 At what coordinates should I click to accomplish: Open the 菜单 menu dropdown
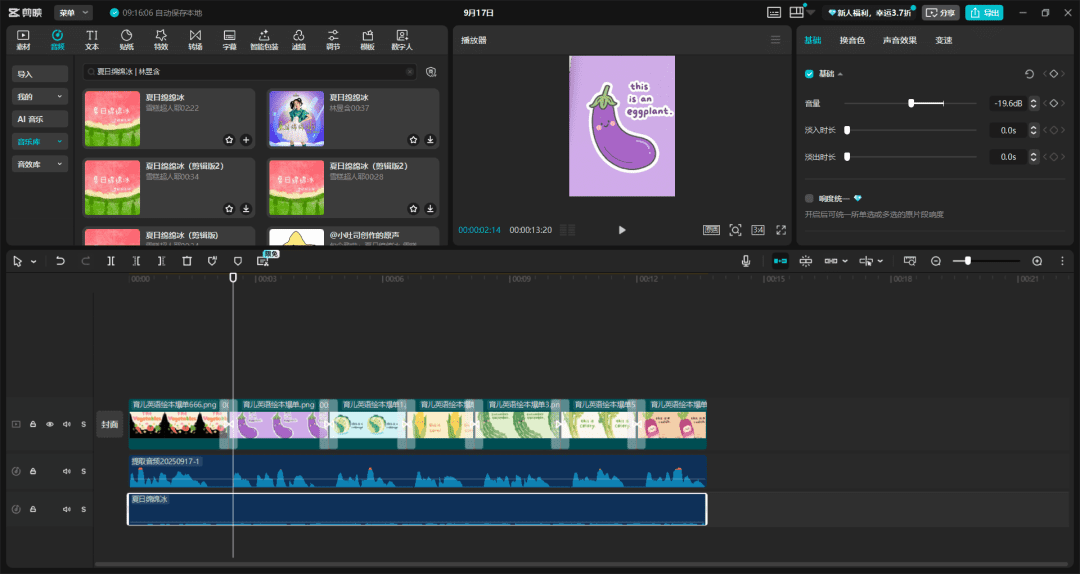73,12
